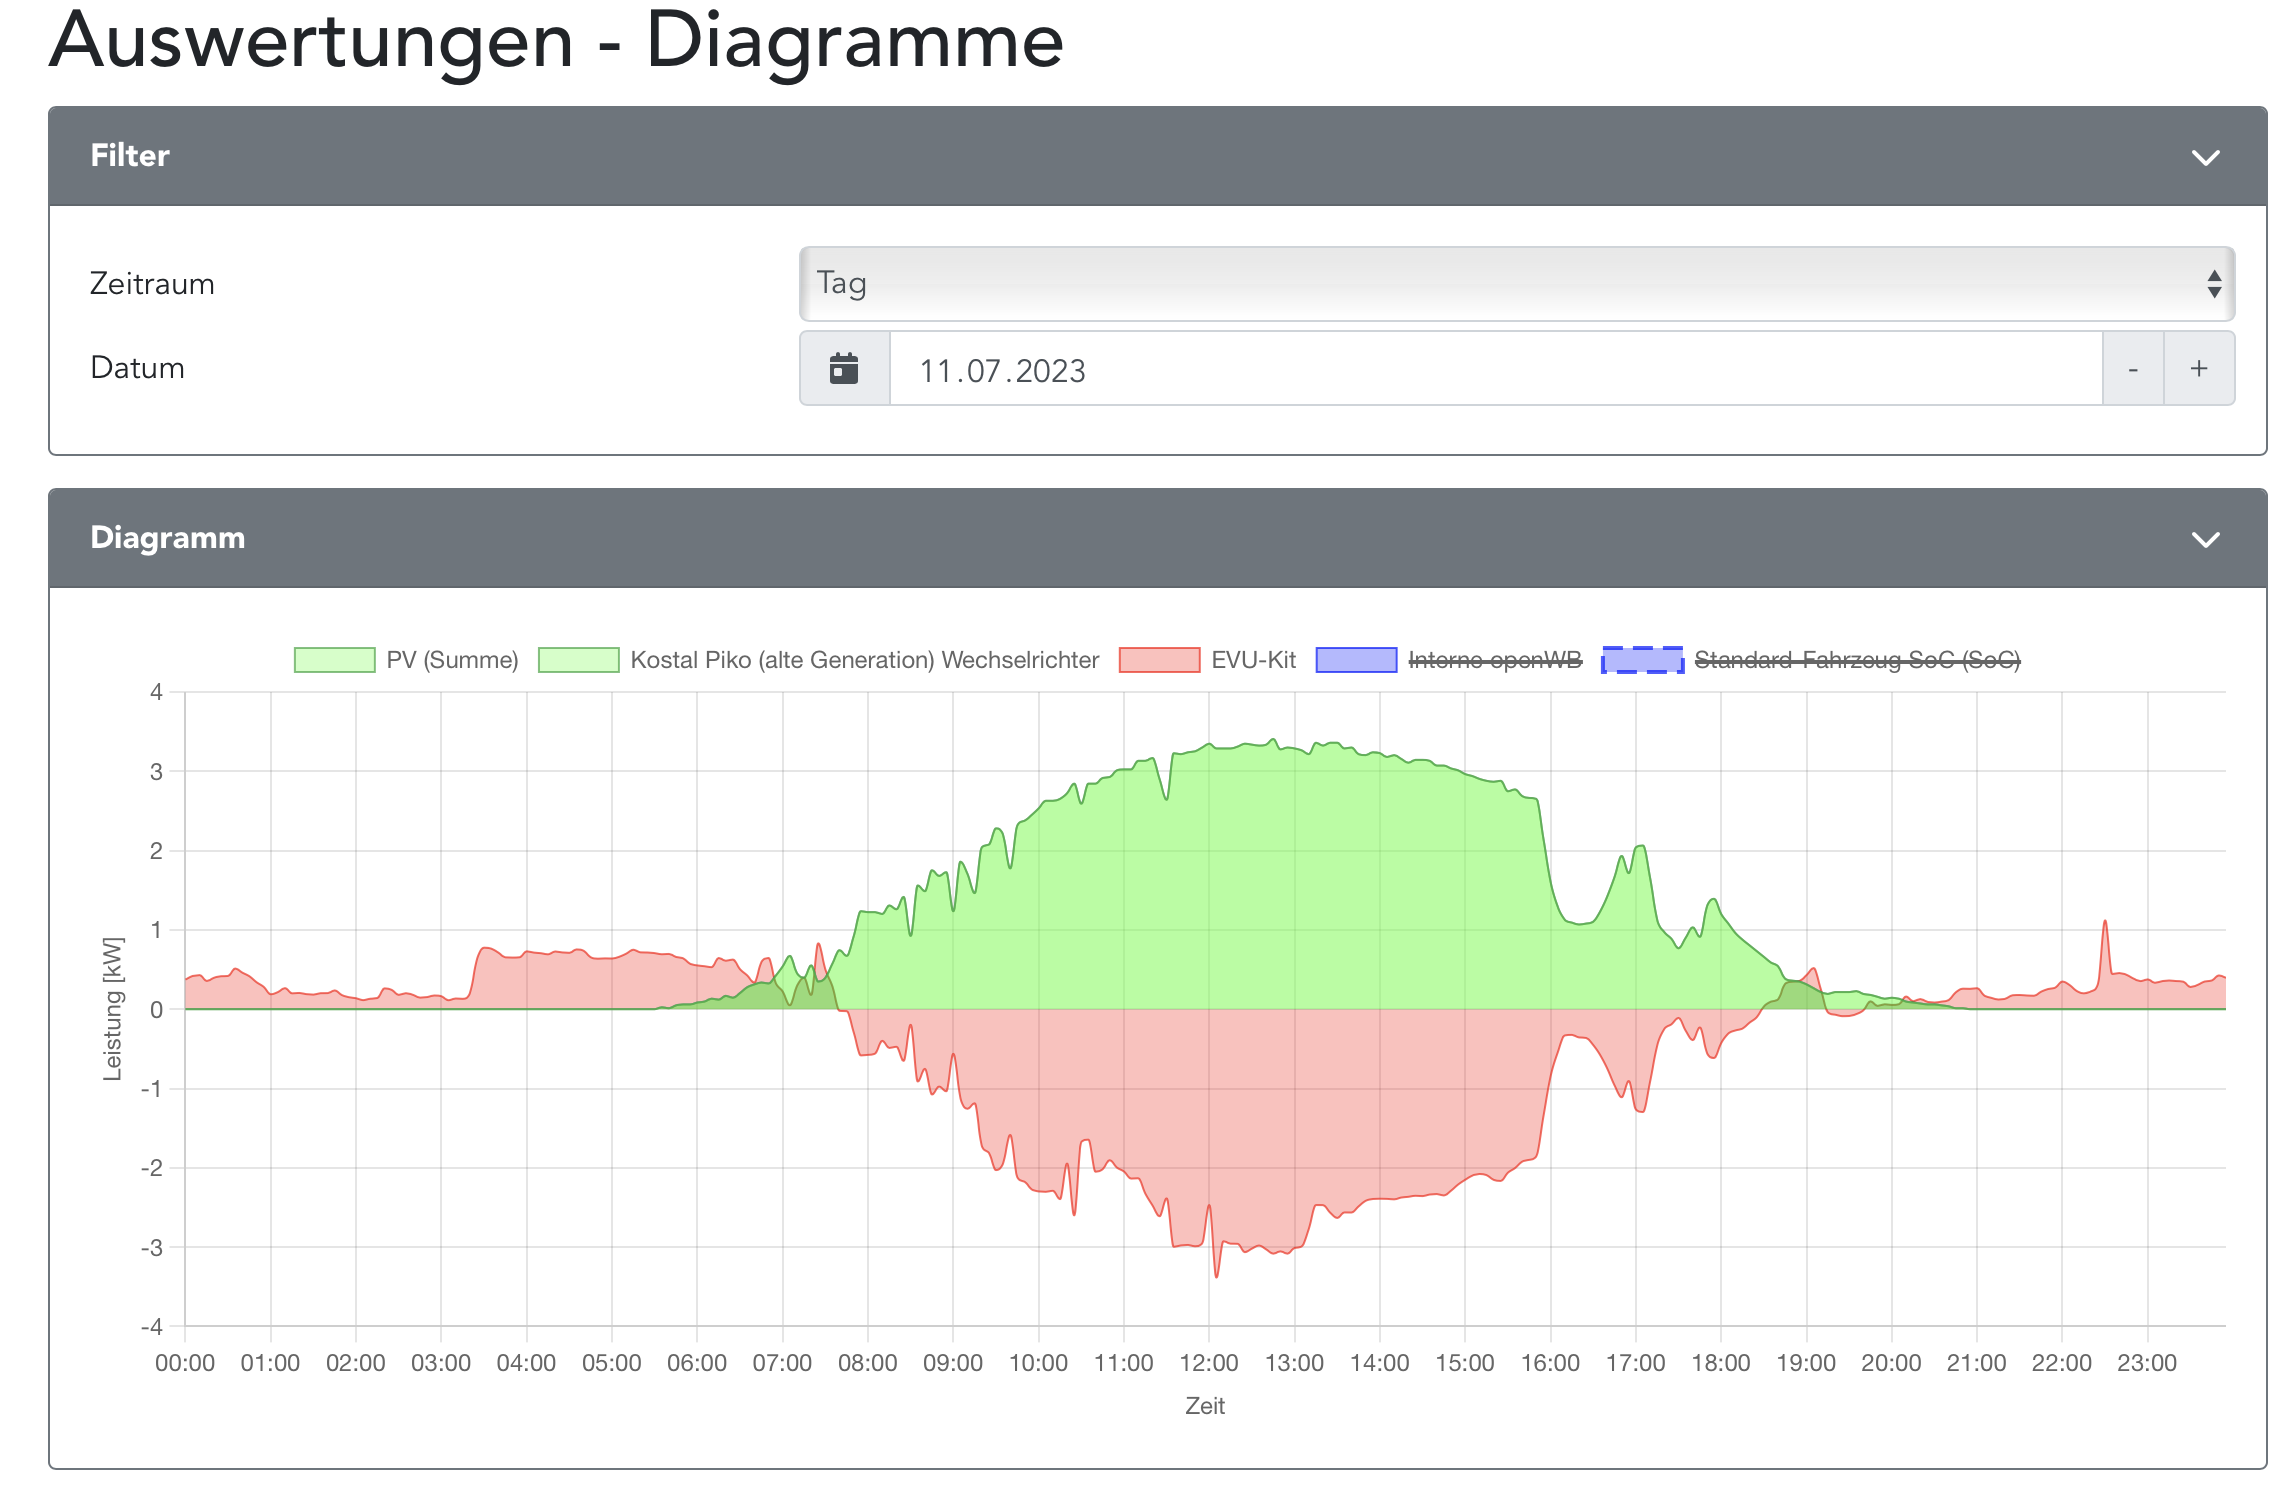Viewport: 2288px width, 1486px height.
Task: Toggle Kostal Piko Wechselrichter legend swatch
Action: click(578, 660)
